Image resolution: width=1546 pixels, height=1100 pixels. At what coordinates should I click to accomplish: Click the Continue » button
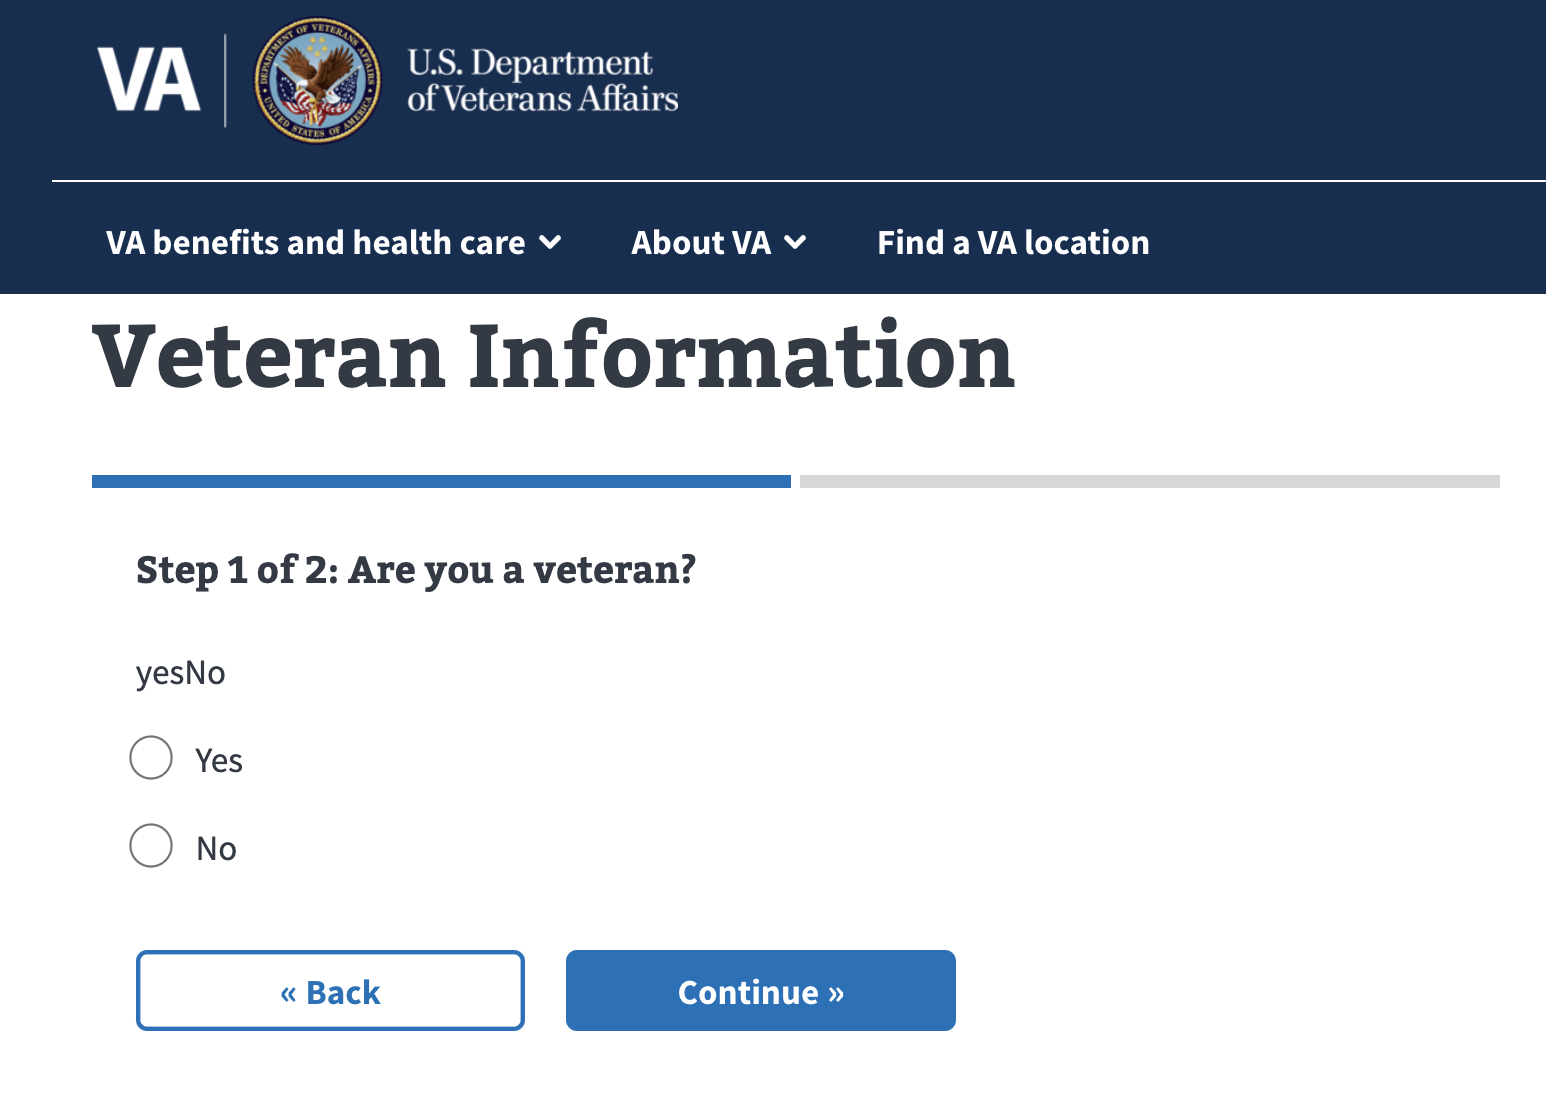[760, 991]
